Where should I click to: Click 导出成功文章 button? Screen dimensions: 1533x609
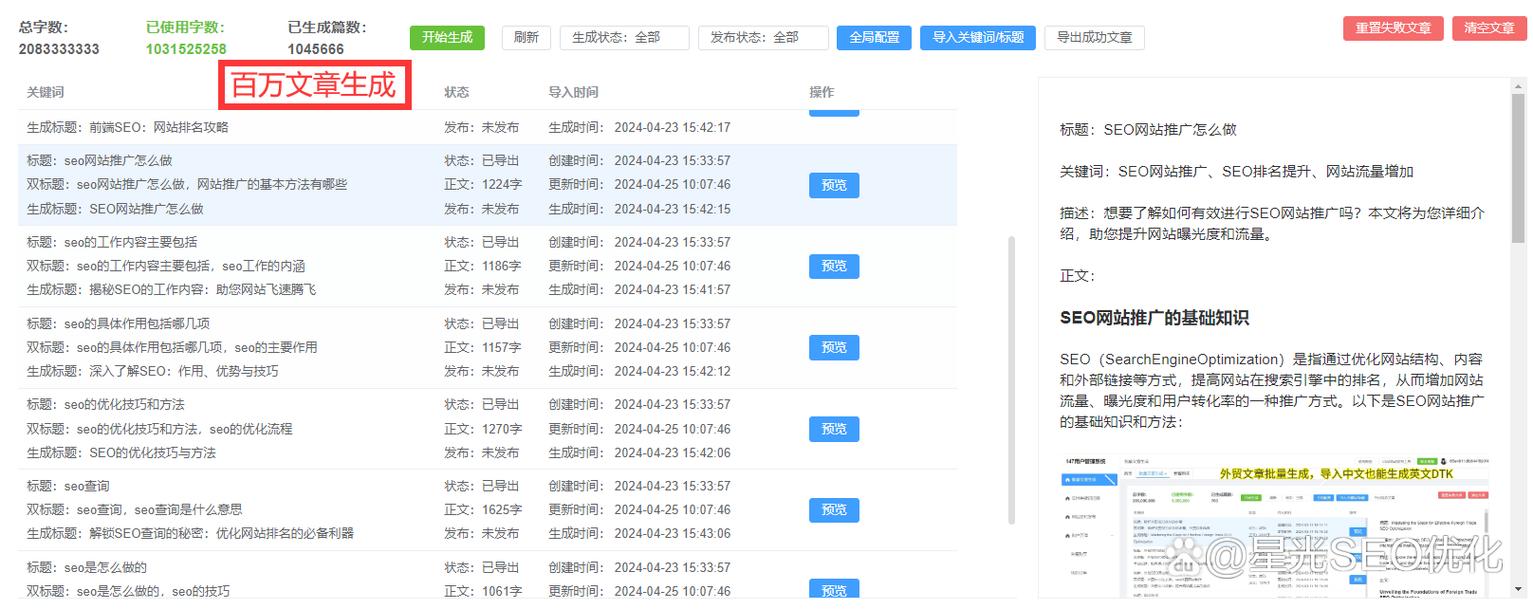coord(1095,37)
